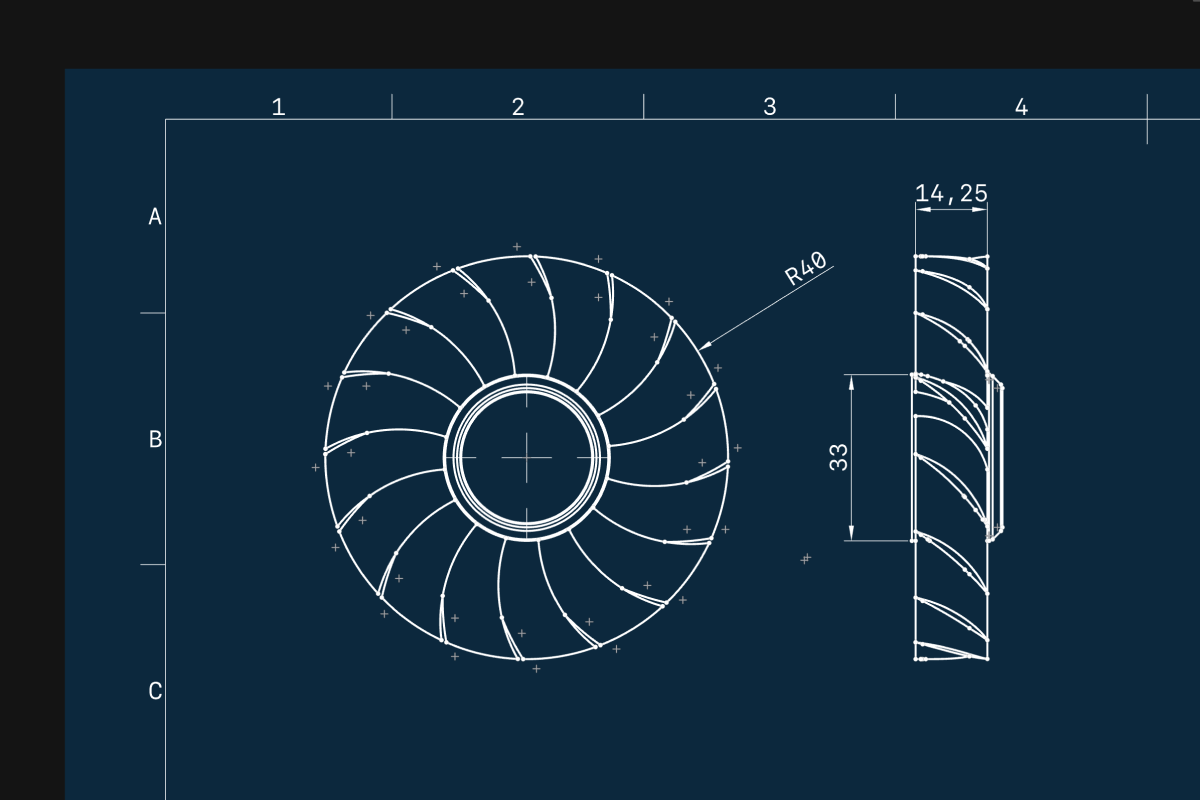Viewport: 1200px width, 800px height.
Task: Click row zone label C
Action: (155, 691)
